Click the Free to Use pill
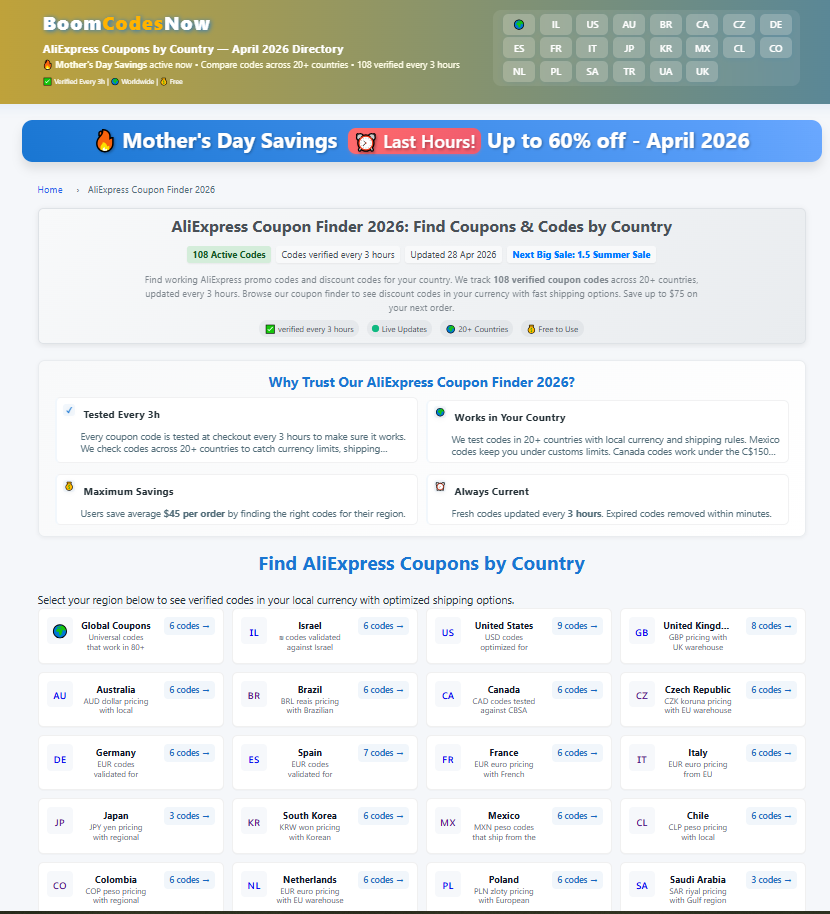The width and height of the screenshot is (830, 914). 553,329
